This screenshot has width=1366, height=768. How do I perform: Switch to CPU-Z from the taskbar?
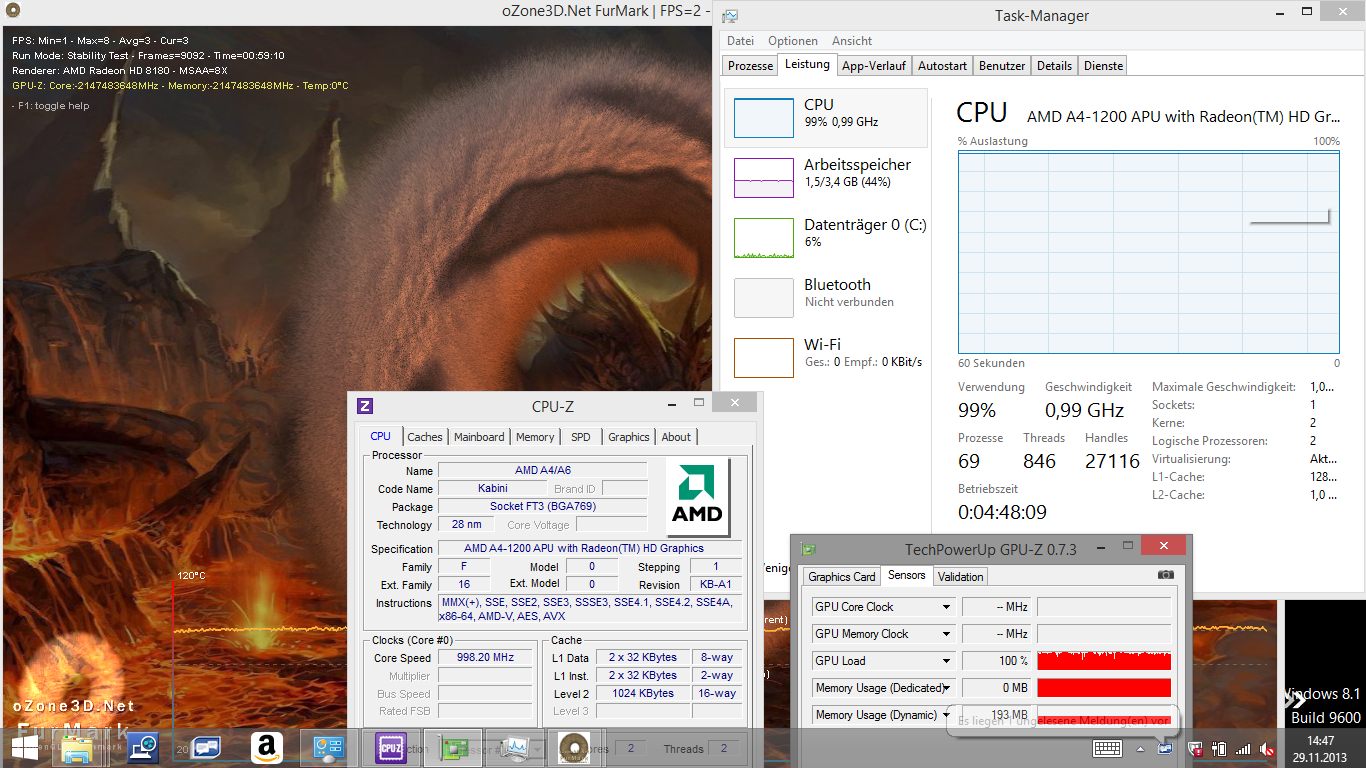390,748
